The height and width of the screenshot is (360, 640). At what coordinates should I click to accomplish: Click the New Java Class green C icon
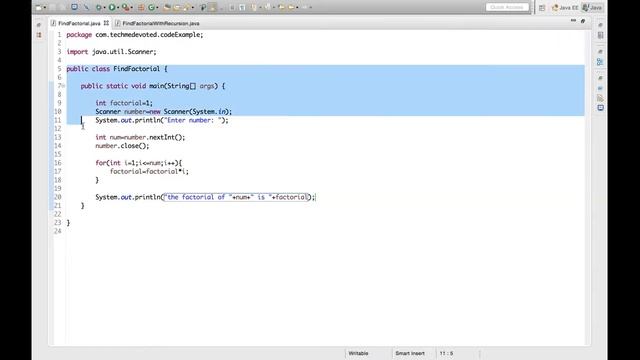click(151, 7)
